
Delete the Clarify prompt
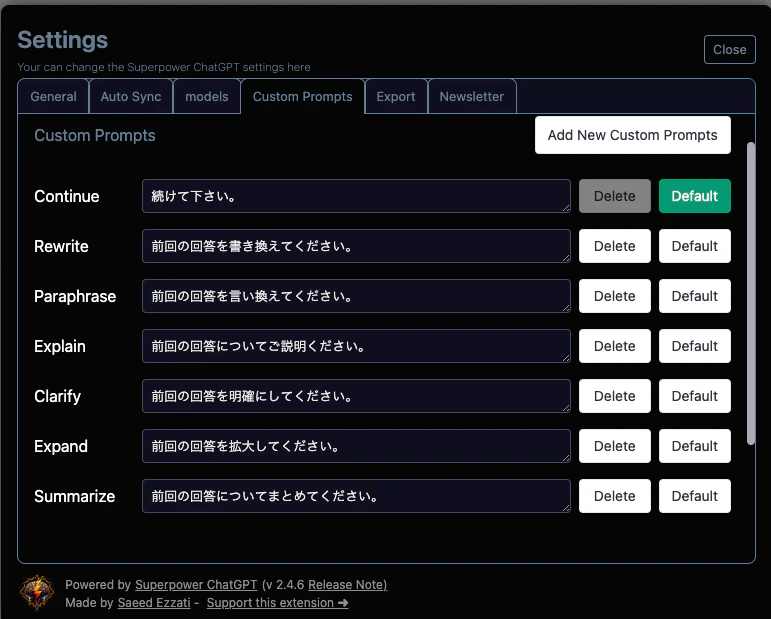coord(615,396)
